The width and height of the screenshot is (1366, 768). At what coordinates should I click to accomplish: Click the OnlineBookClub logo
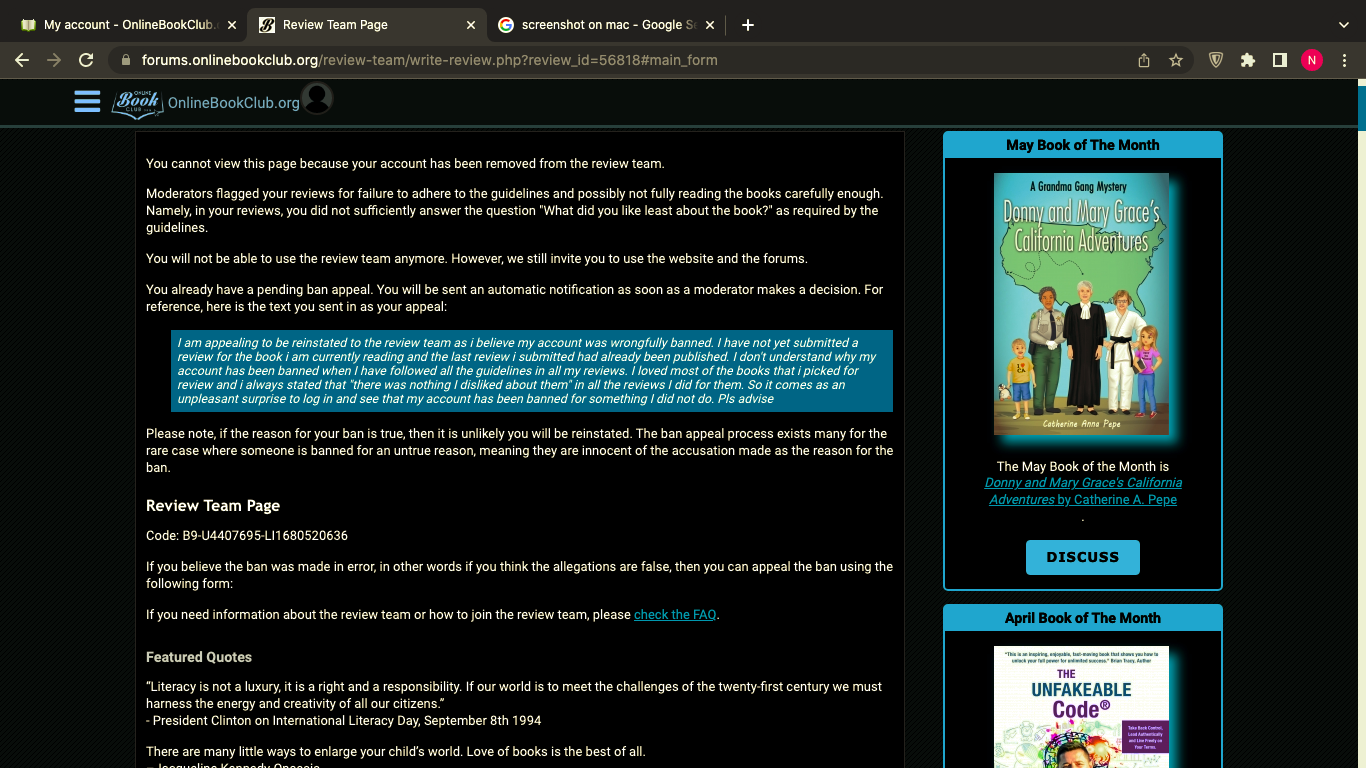tap(137, 102)
